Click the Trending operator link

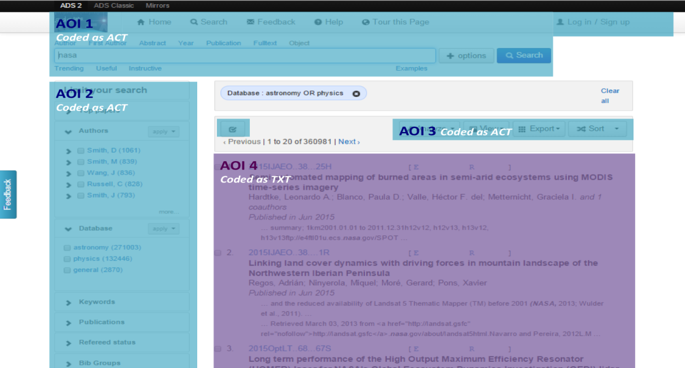(69, 68)
